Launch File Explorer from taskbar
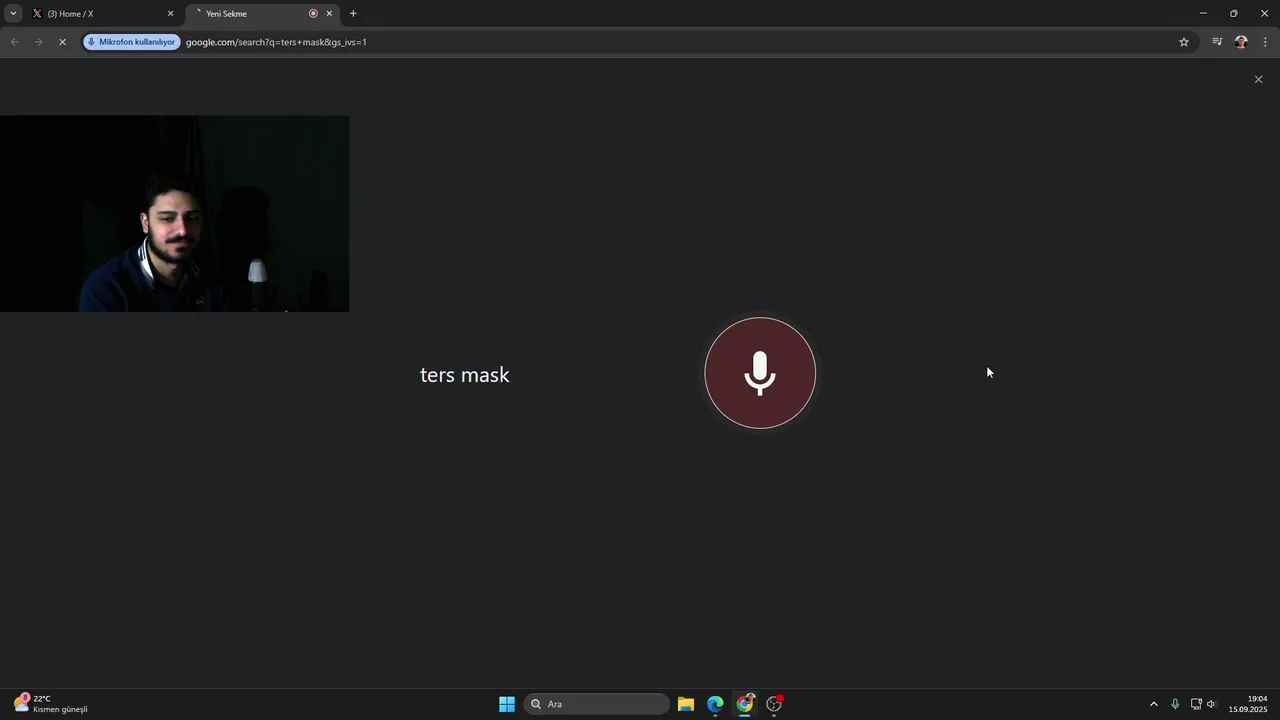This screenshot has width=1280, height=720. 686,704
